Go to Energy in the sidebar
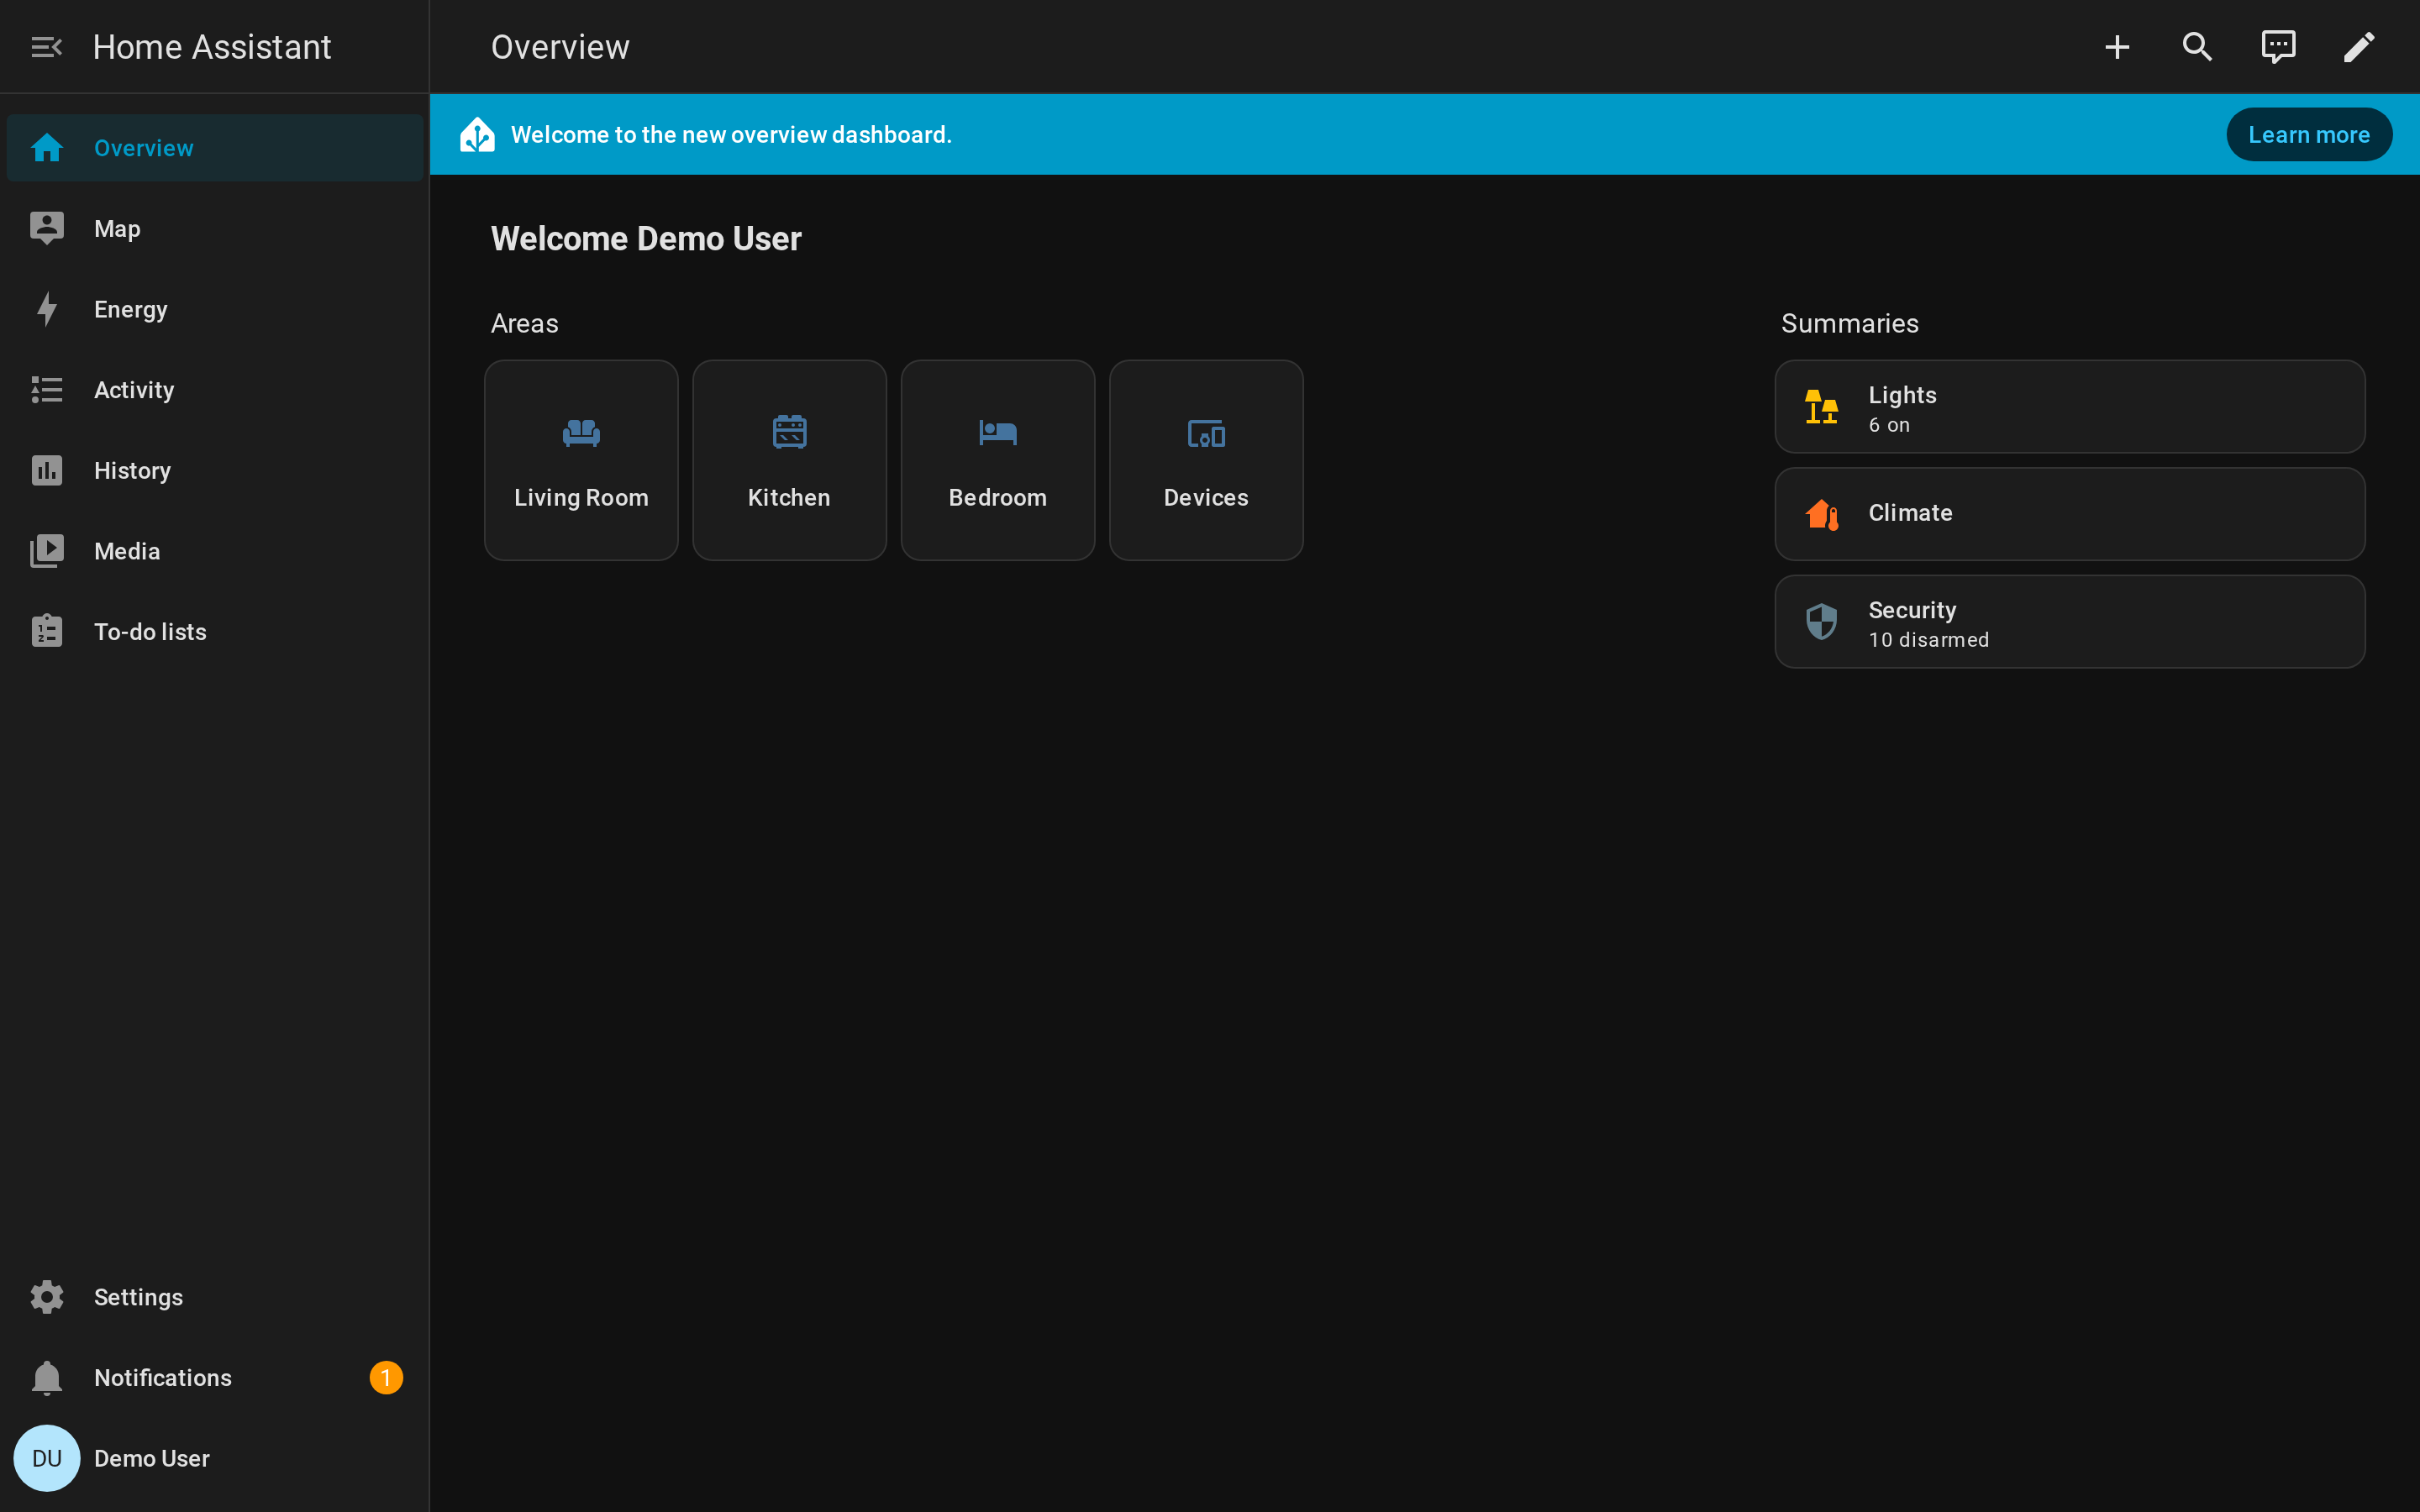 click(215, 309)
